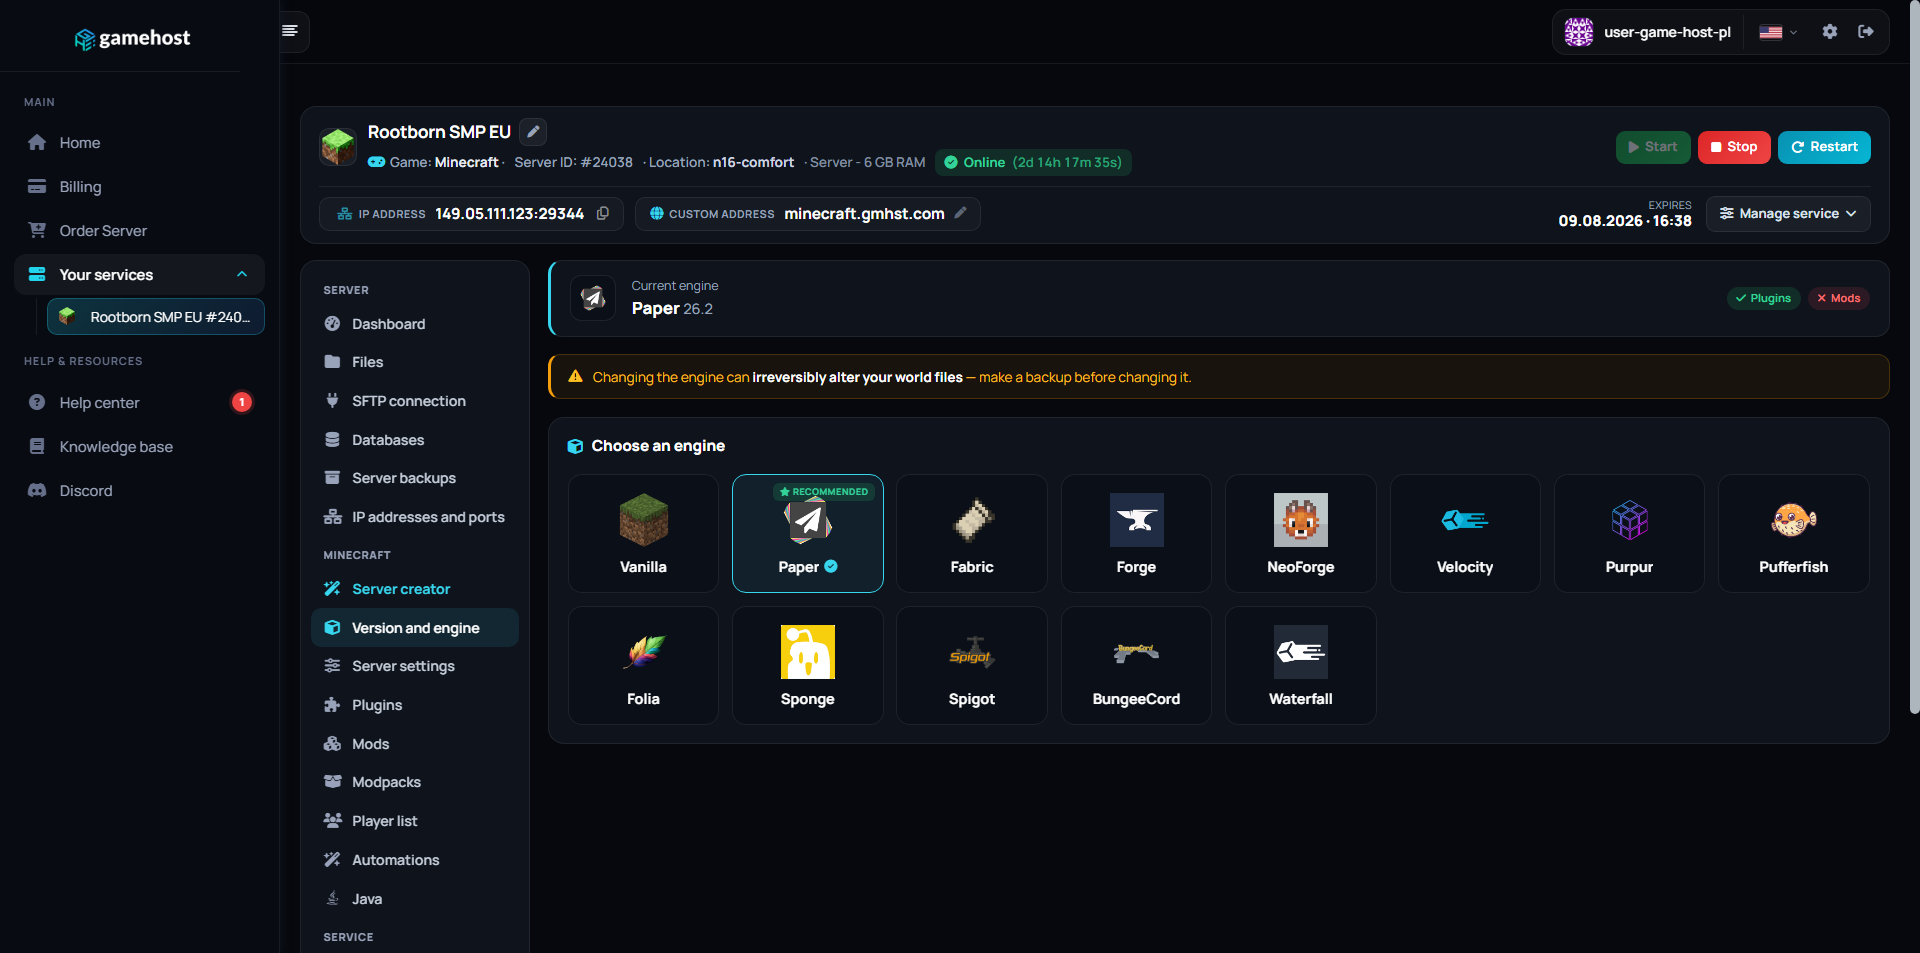Click the Help center notification badge
The width and height of the screenshot is (1920, 953).
tap(242, 402)
